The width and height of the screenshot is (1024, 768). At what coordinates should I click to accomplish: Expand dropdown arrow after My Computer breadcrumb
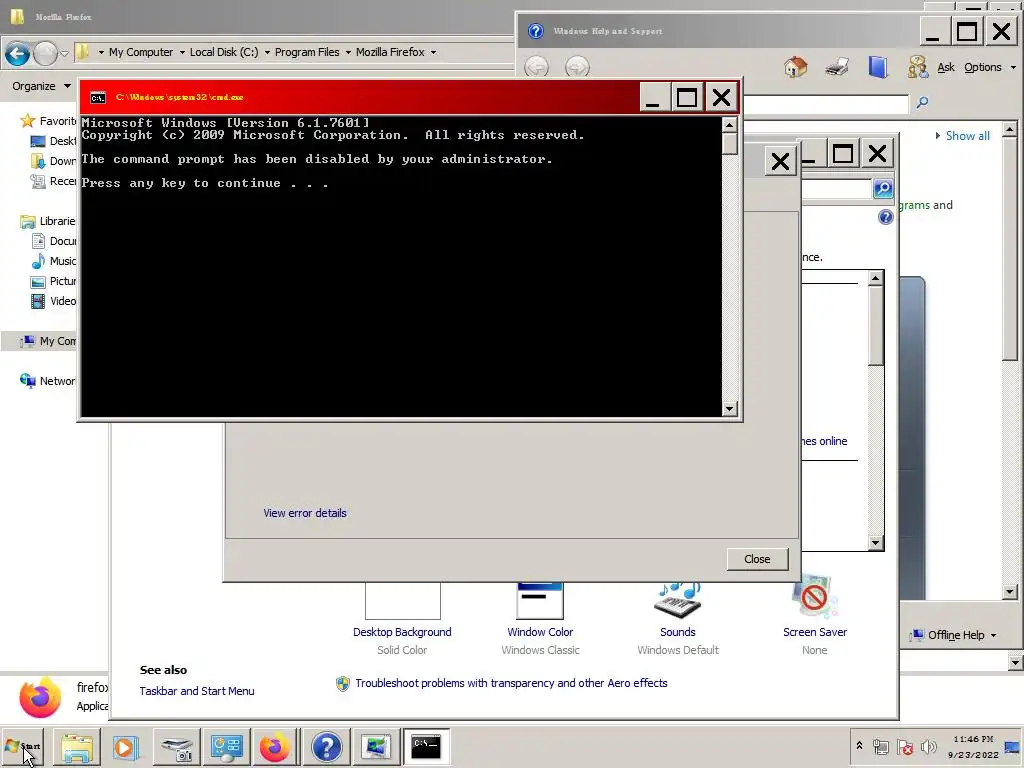coord(182,52)
